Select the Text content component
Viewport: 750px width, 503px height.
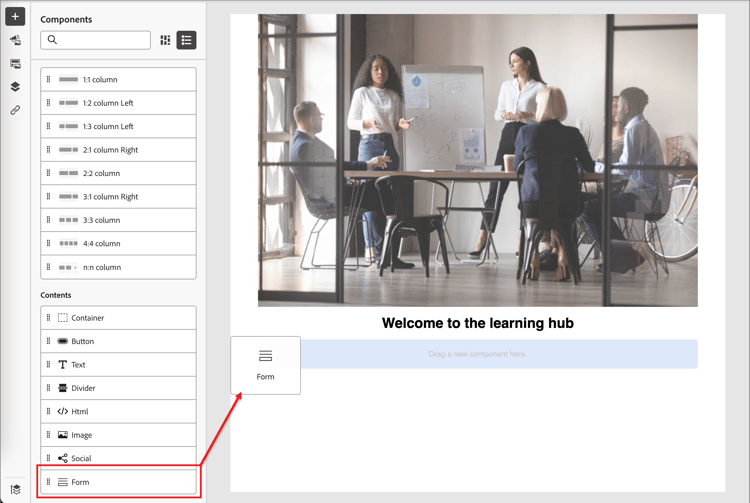click(119, 364)
